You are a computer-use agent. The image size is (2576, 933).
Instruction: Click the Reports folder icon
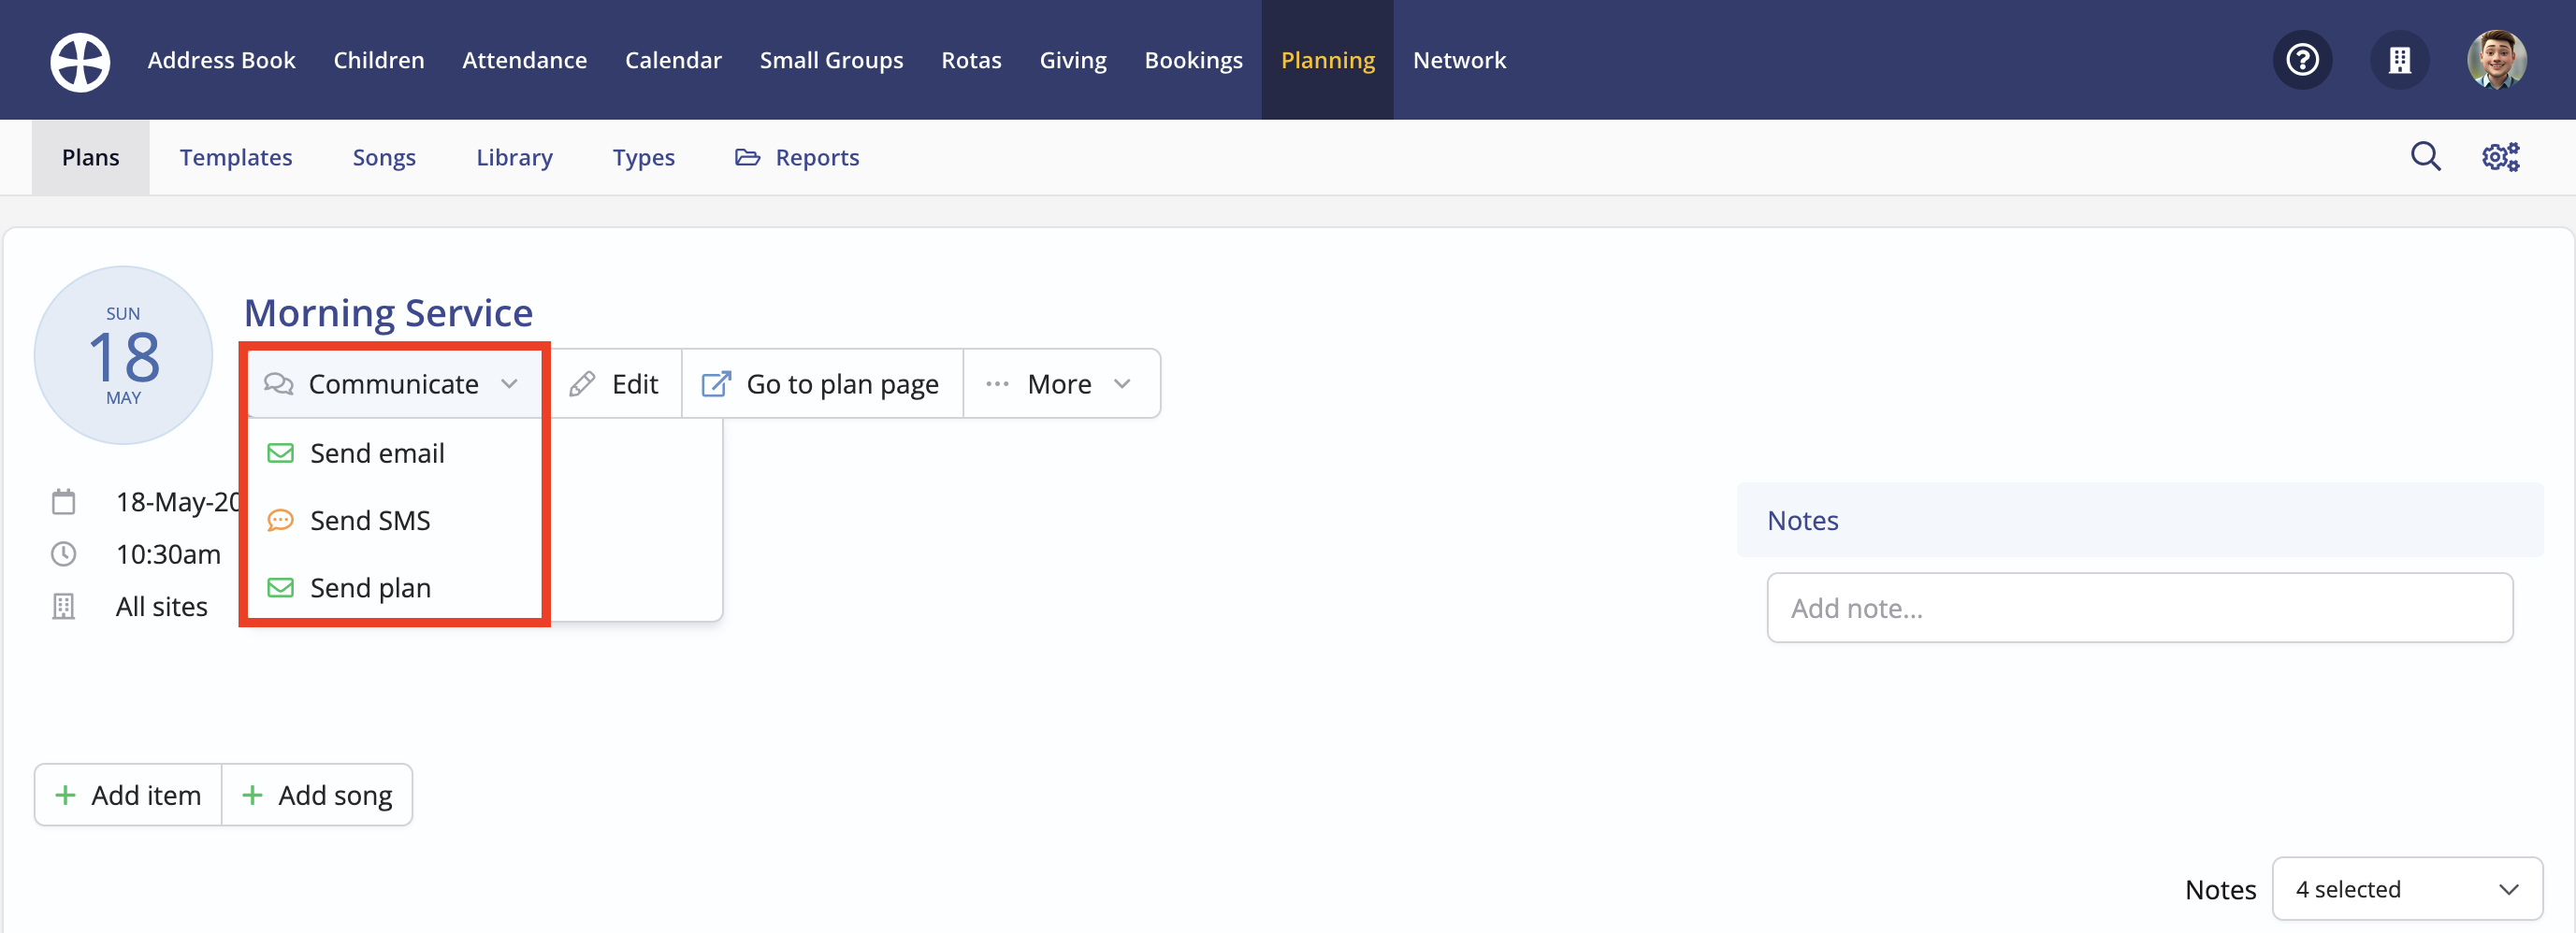[x=747, y=157]
